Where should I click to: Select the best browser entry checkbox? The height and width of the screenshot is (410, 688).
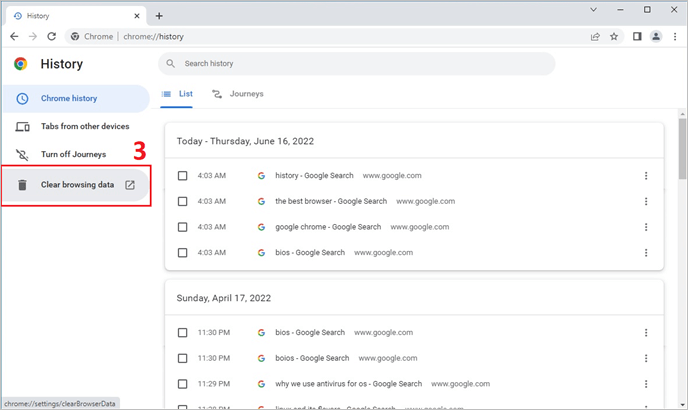182,201
